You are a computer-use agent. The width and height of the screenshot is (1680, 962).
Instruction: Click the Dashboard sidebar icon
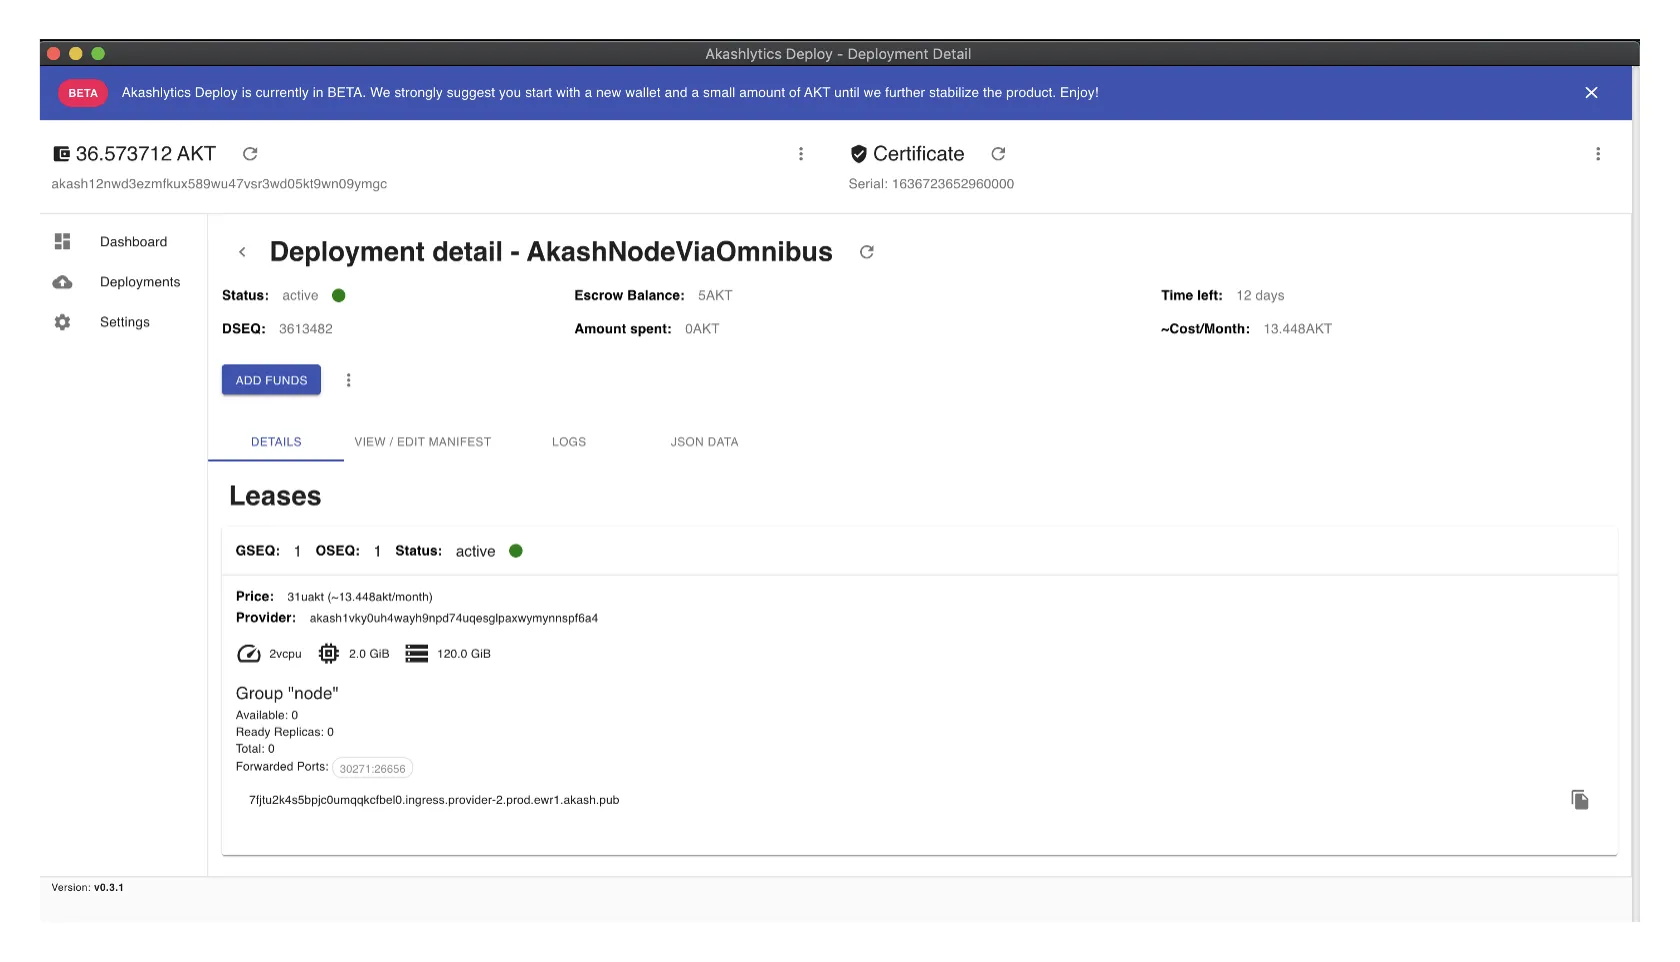click(62, 242)
